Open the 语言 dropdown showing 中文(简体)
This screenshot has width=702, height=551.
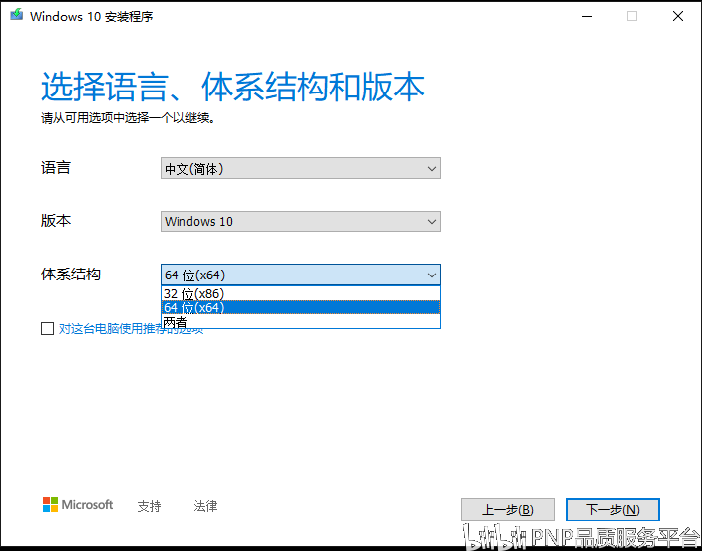coord(301,168)
